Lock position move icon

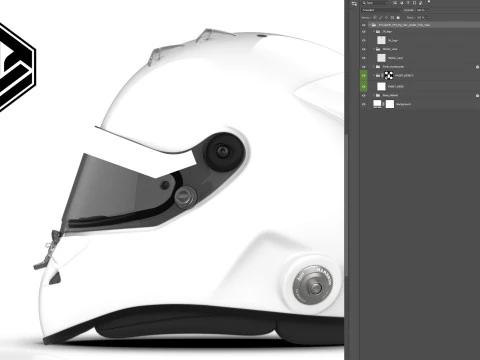coord(386,17)
